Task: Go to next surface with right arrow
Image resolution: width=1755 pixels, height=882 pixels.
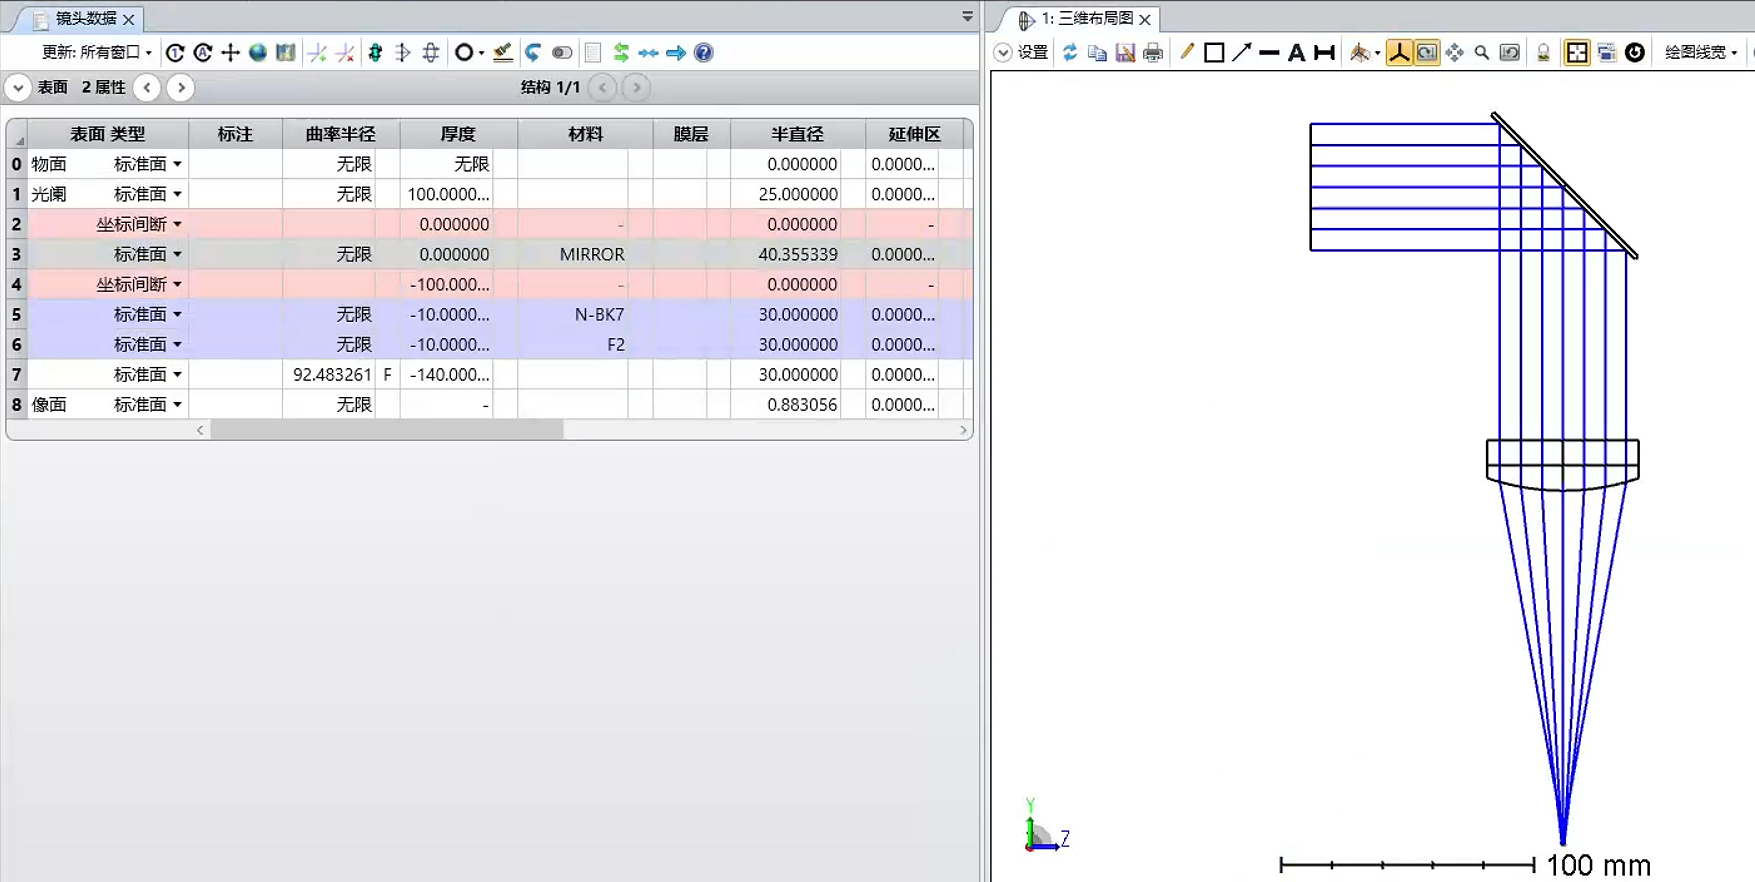Action: pos(181,88)
